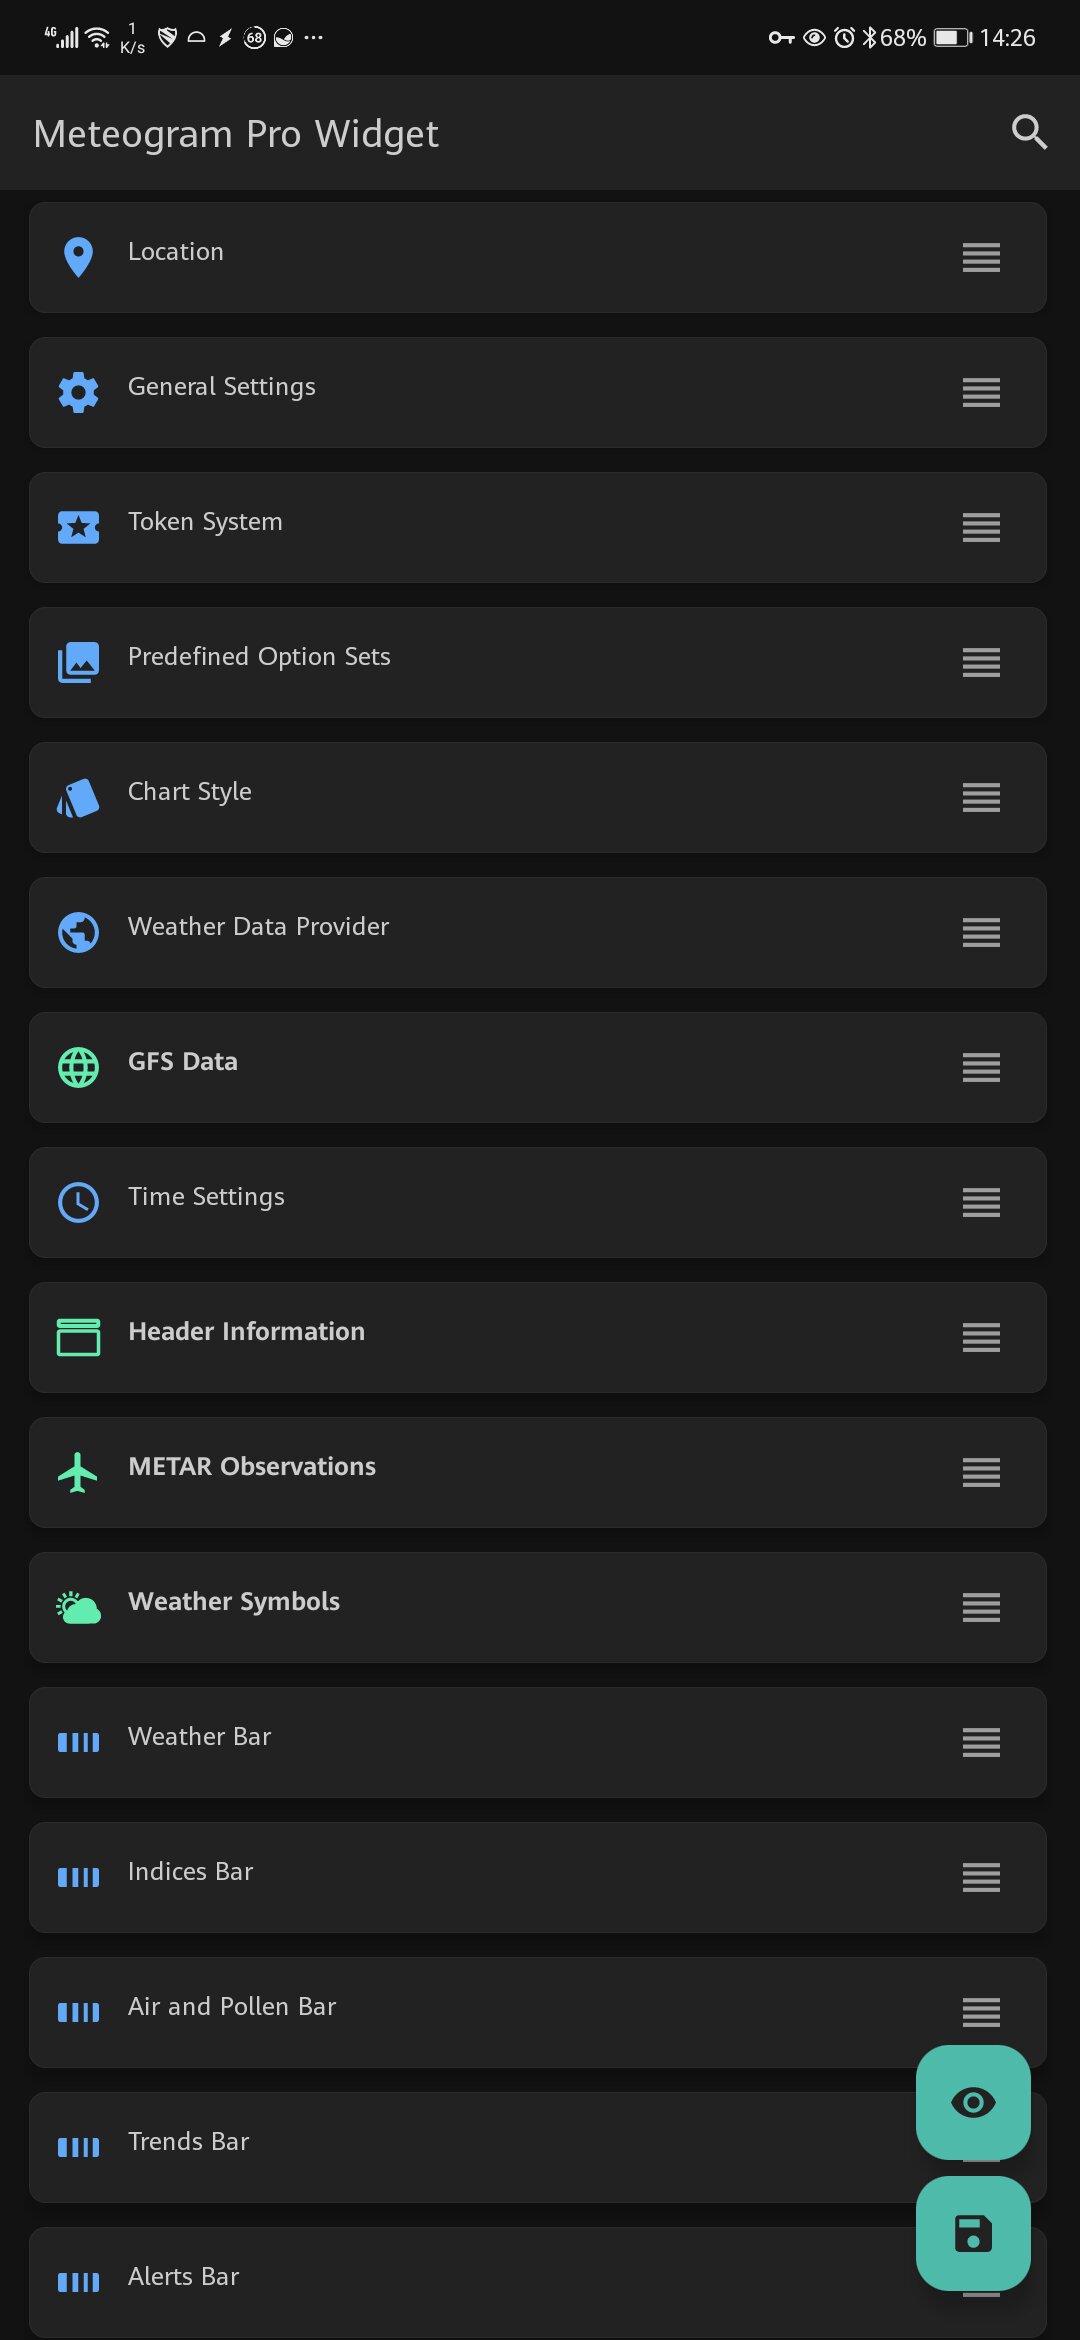Tap the Chart Style swatches icon
The width and height of the screenshot is (1080, 2340).
pos(78,798)
